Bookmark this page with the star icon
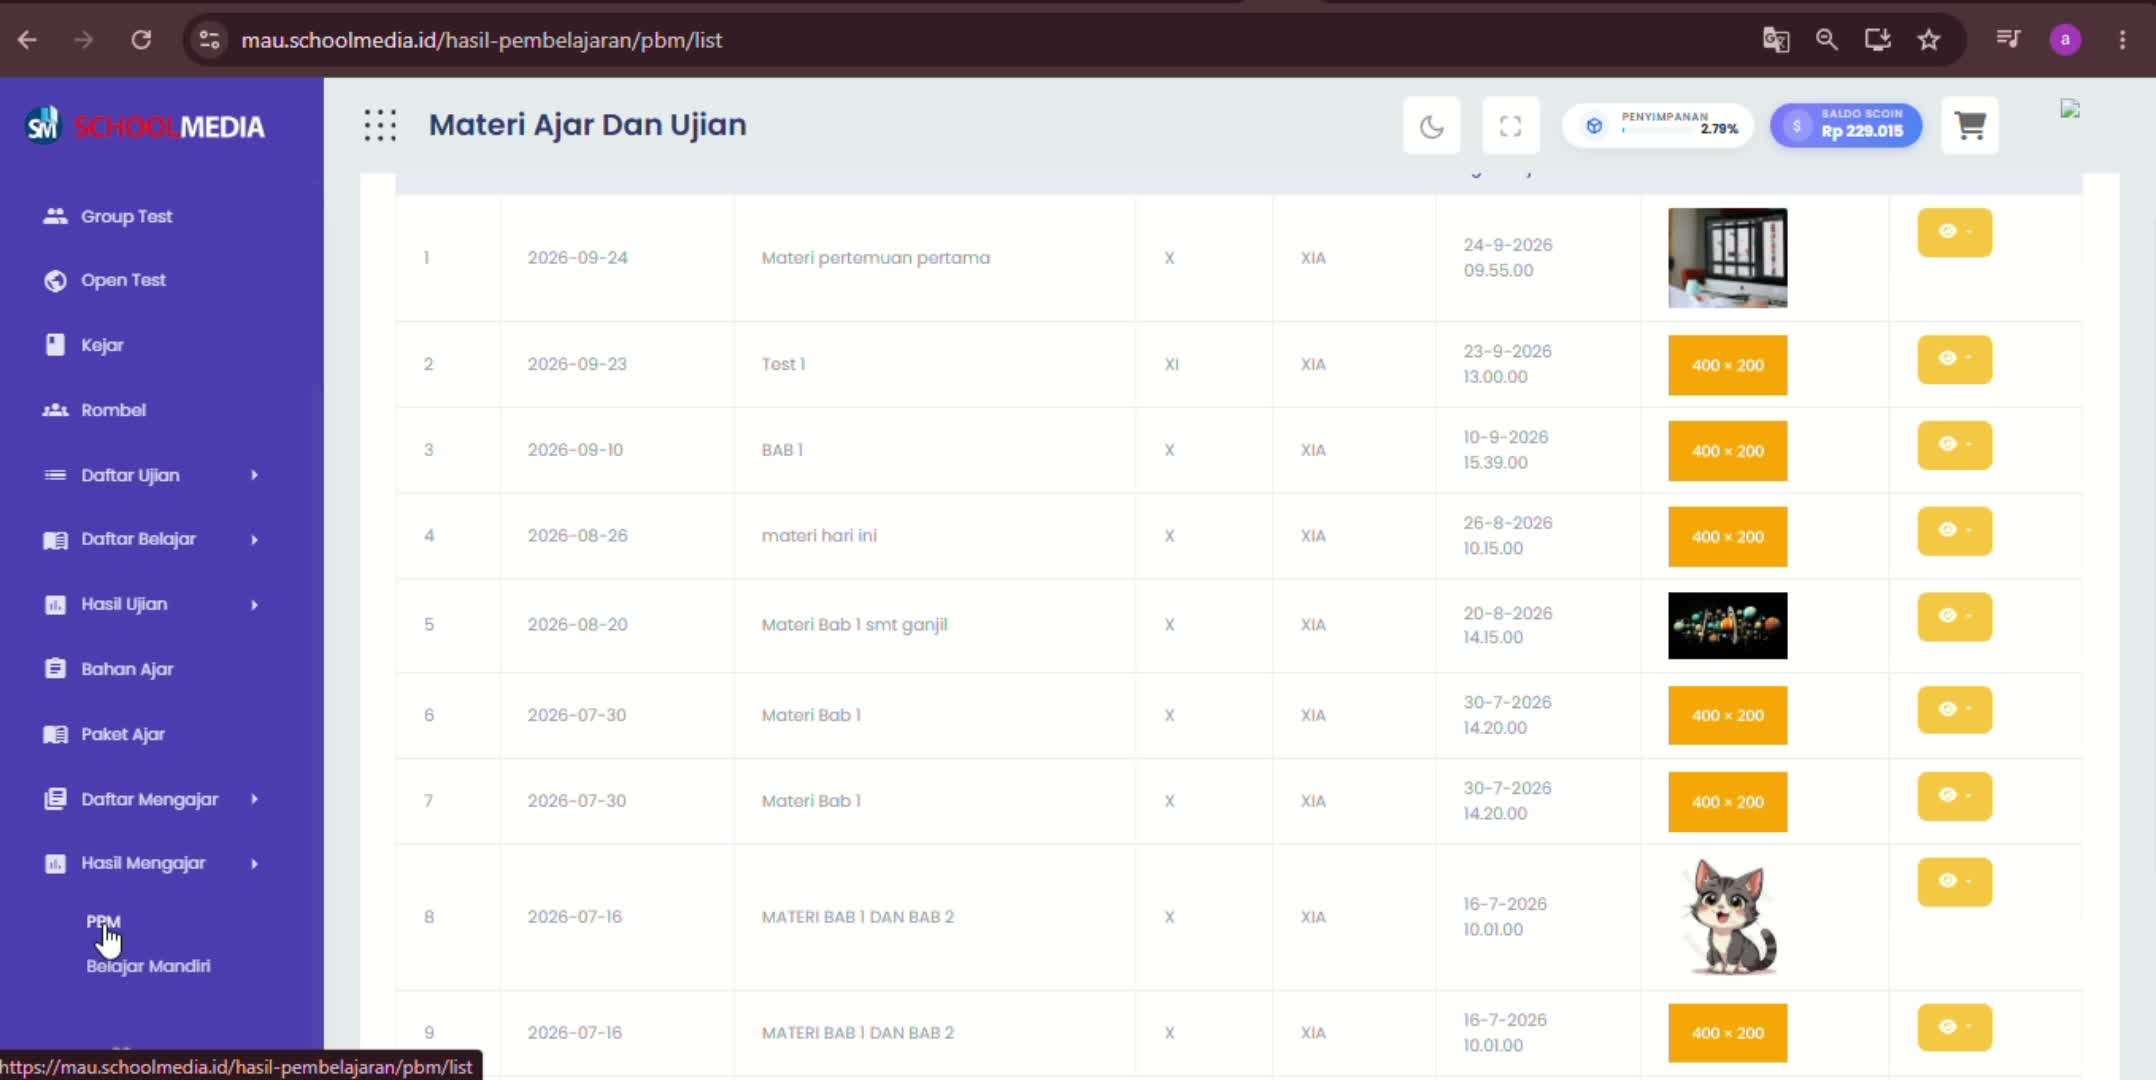The height and width of the screenshot is (1080, 2156). (1928, 40)
